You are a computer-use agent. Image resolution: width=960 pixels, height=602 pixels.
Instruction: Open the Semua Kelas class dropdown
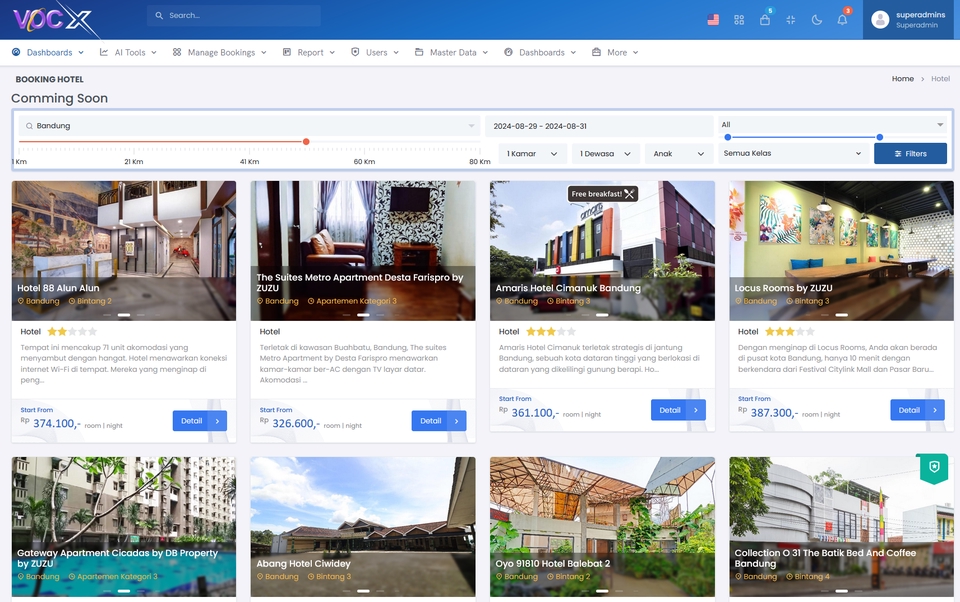(x=792, y=154)
